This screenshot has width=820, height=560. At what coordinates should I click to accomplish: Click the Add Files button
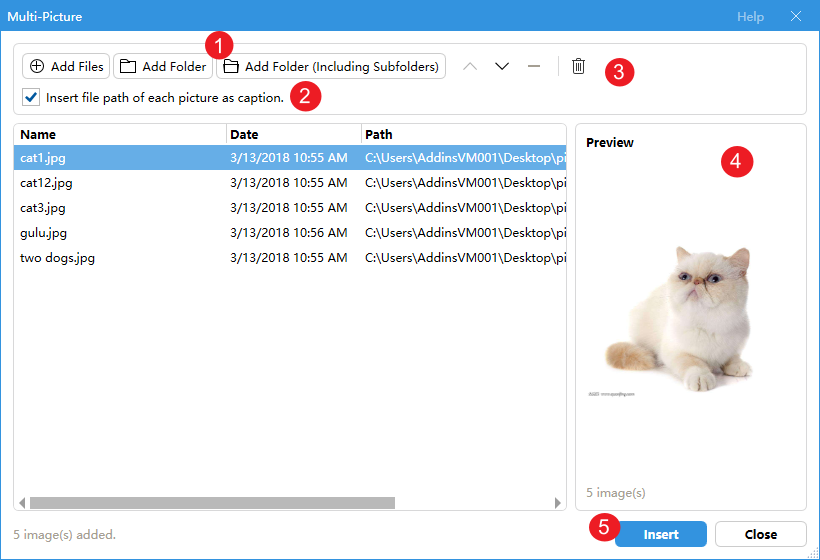[66, 66]
